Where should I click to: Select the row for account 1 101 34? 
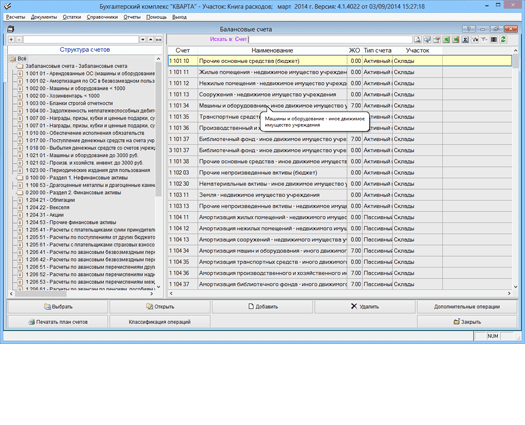tap(340, 105)
